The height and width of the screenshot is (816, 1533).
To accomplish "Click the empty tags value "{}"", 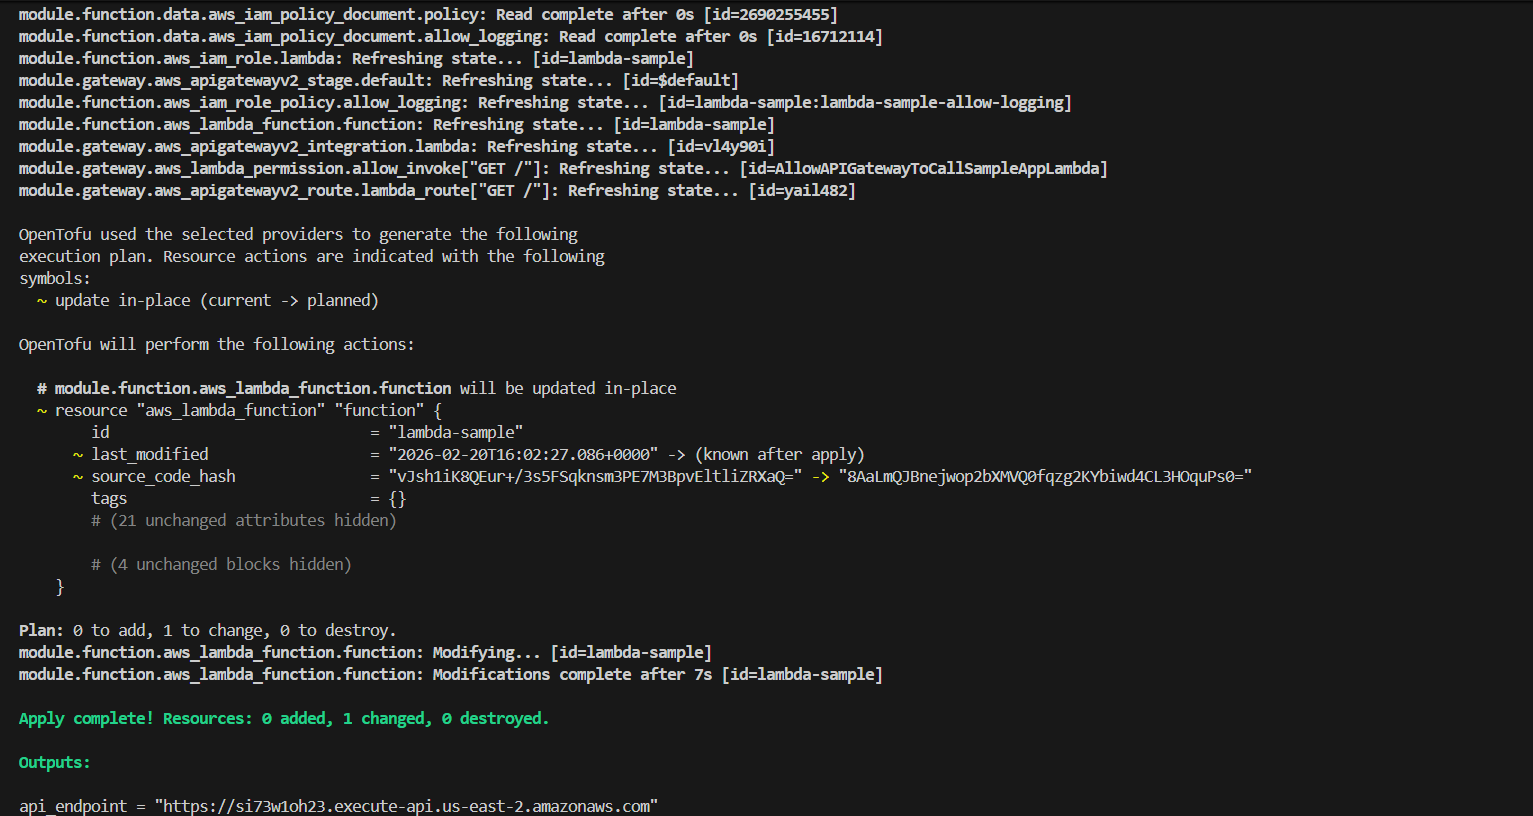I will 397,498.
